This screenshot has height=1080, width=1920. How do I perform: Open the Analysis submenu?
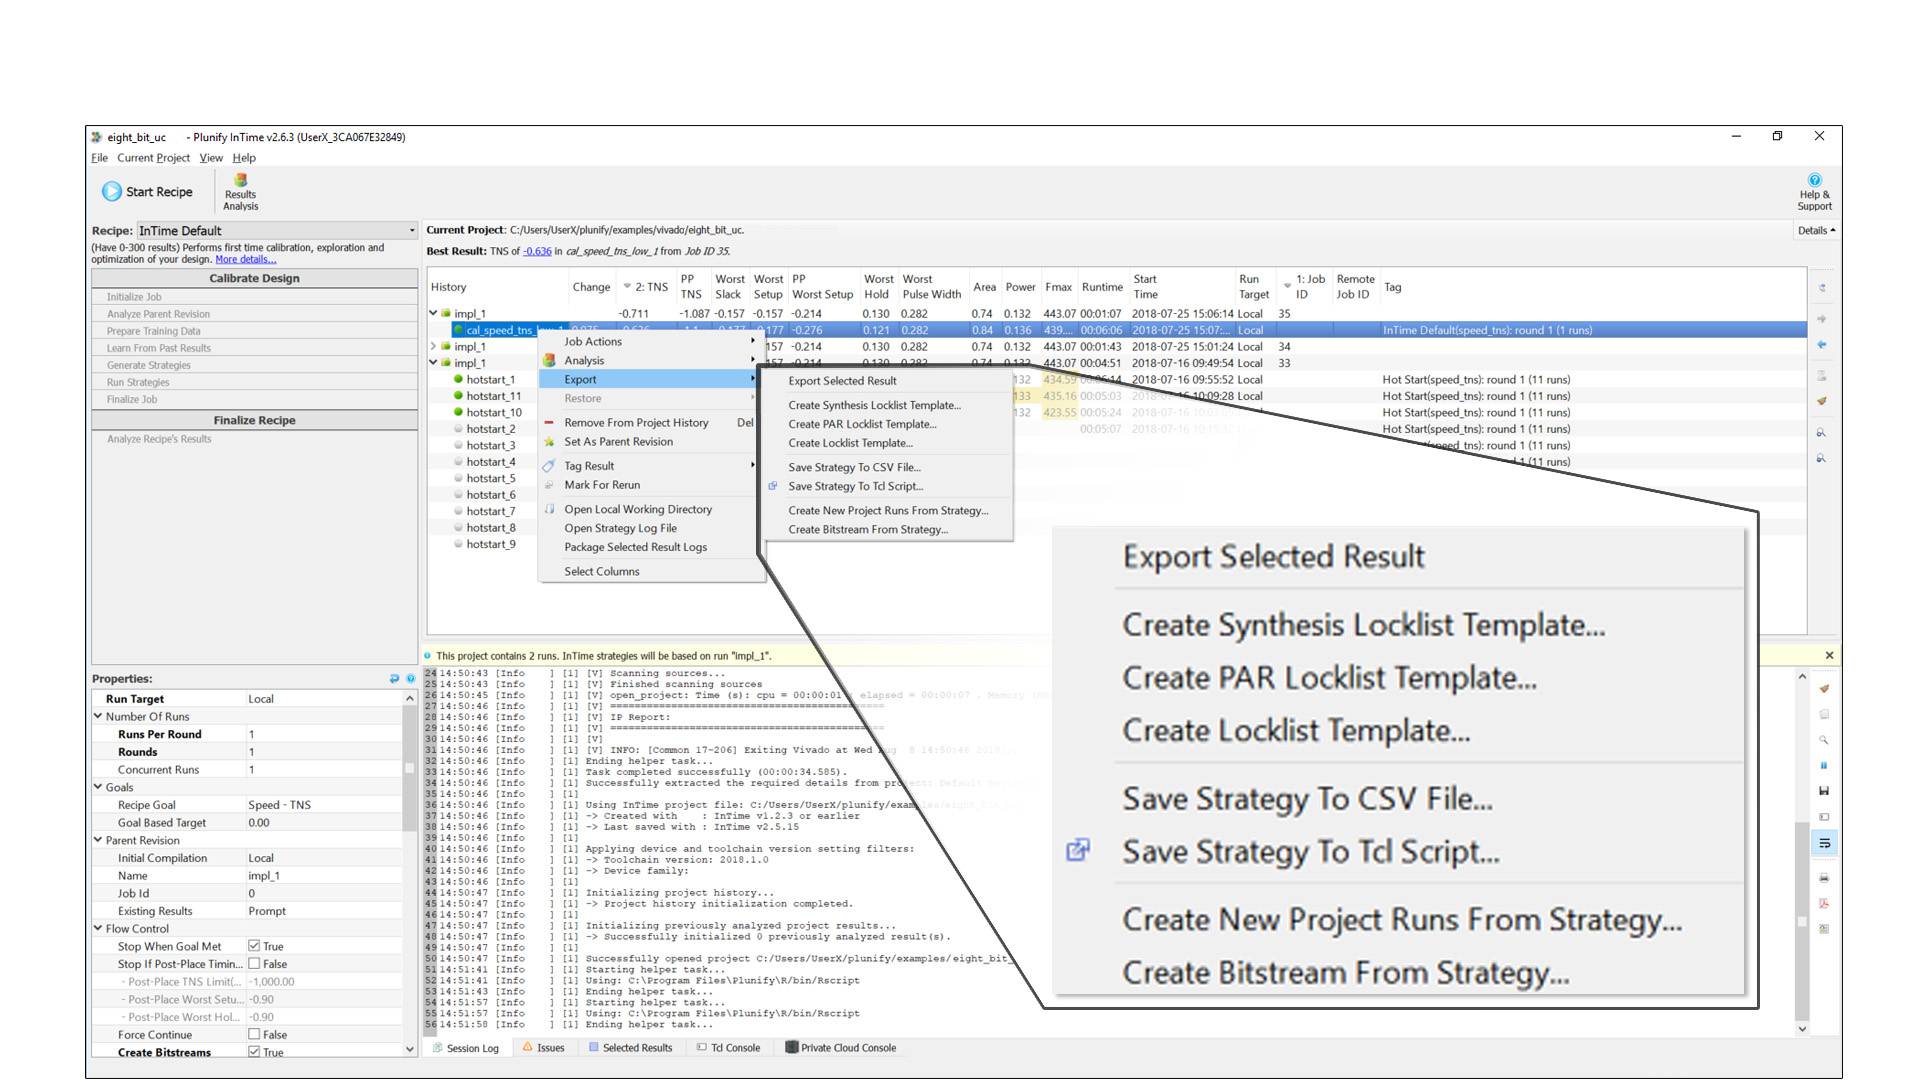click(650, 361)
